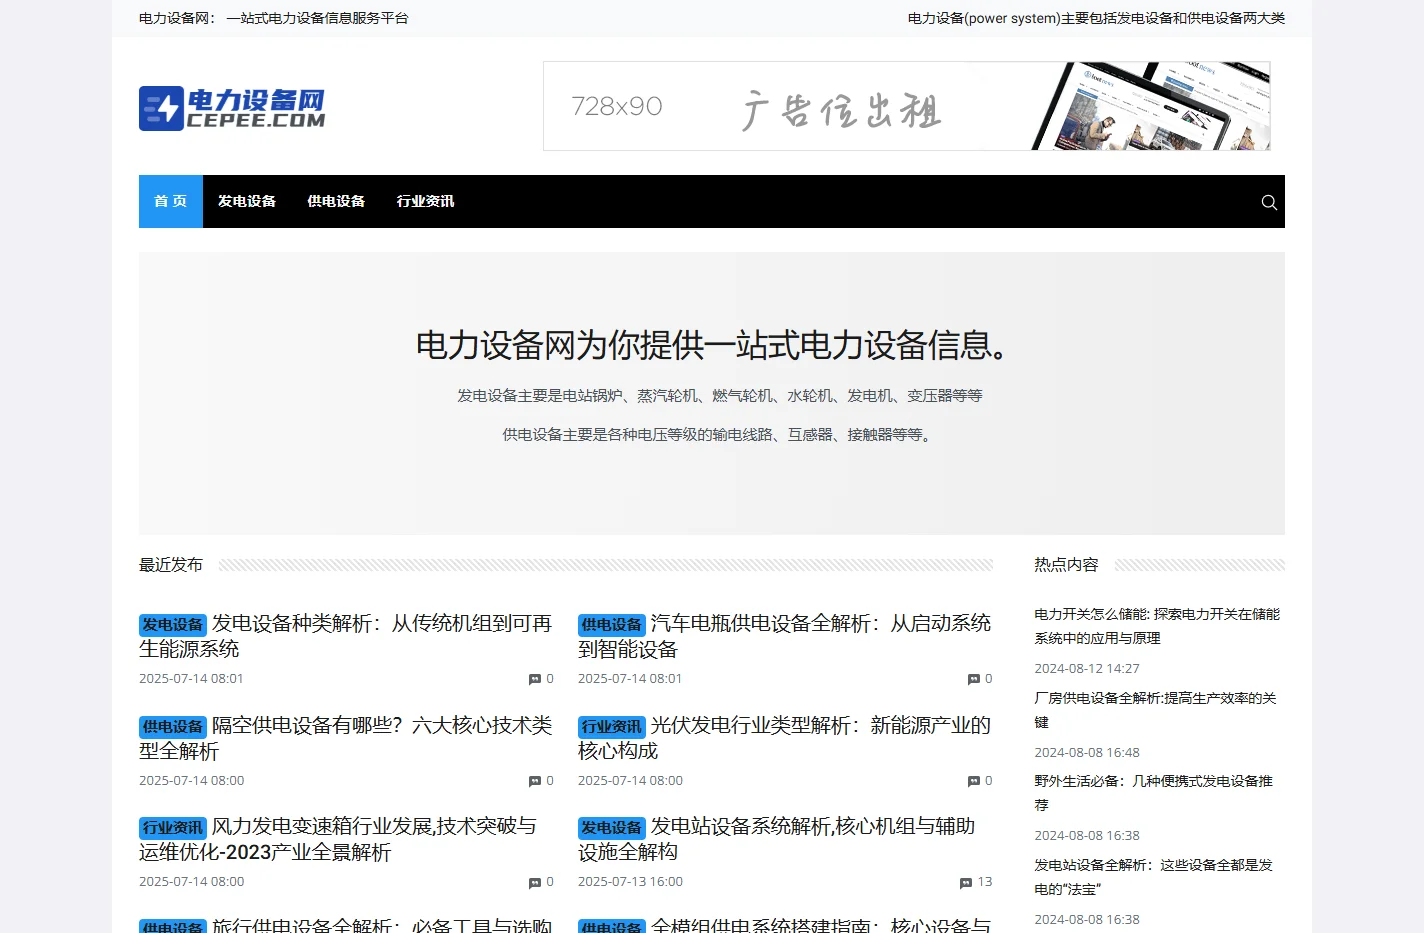
Task: Click comment icon for 发电设备种类解析 article
Action: click(x=535, y=679)
